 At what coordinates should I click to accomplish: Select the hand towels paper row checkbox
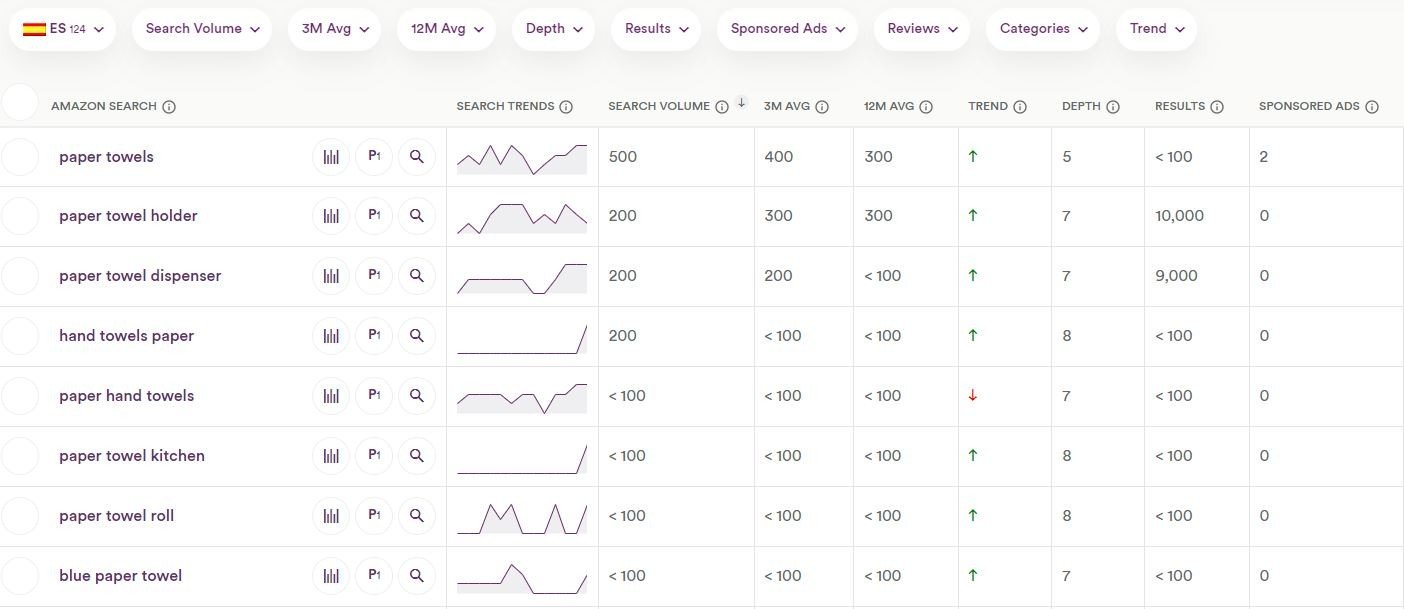[20, 336]
